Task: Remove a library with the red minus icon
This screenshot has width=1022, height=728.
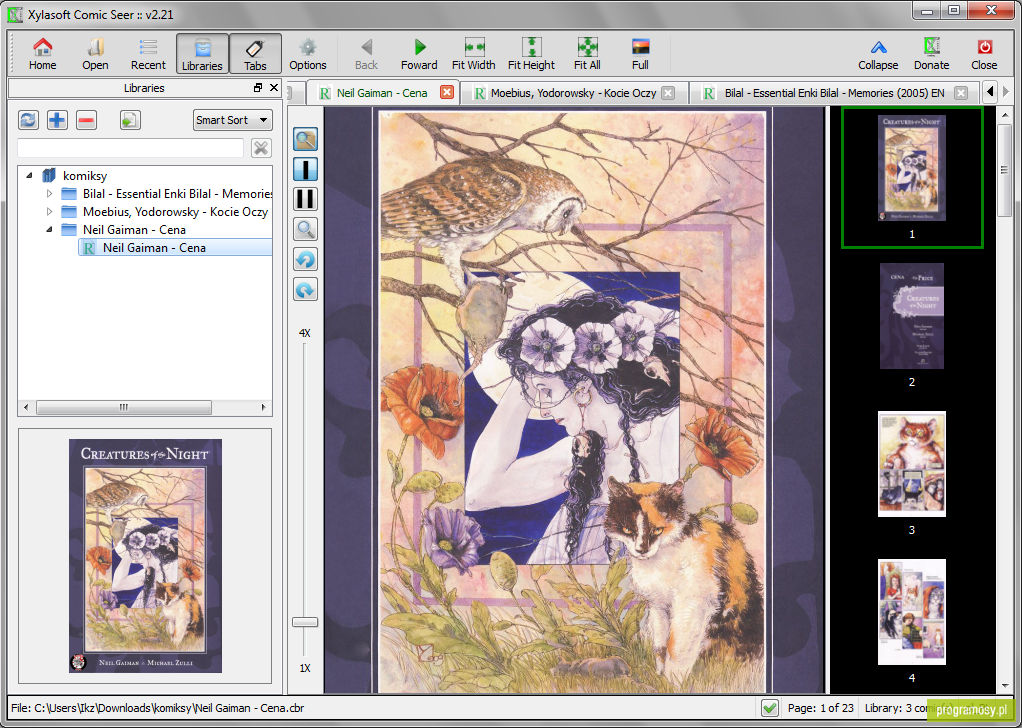Action: (x=87, y=120)
